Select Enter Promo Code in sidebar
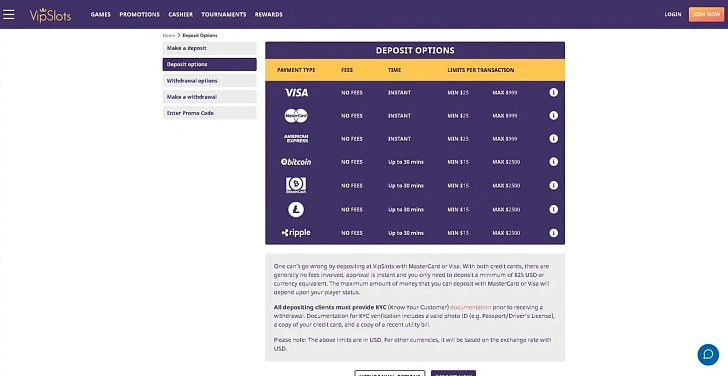Screen dimensions: 728x376 click(209, 113)
